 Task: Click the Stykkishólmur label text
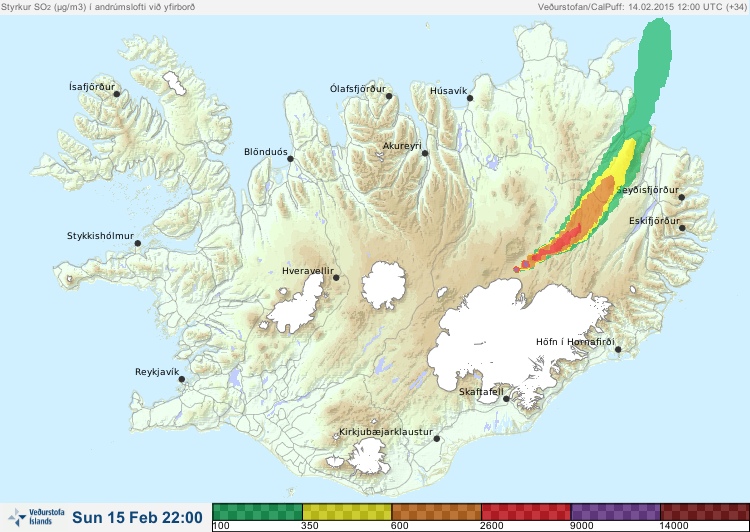tap(100, 236)
